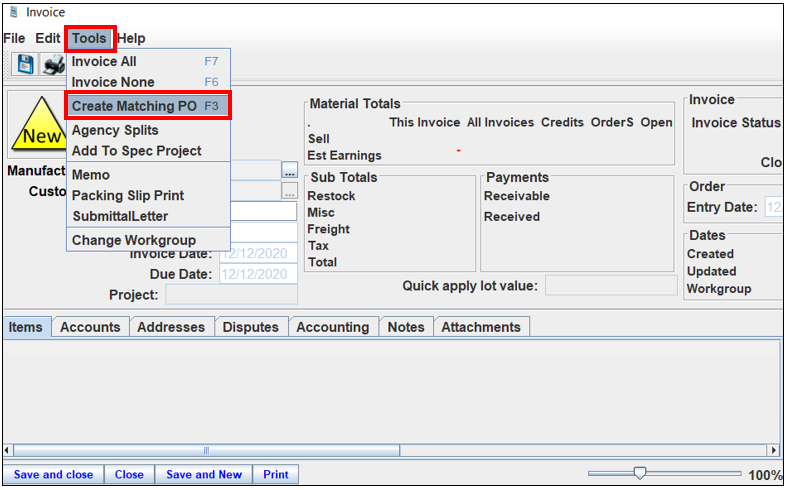Image resolution: width=788 pixels, height=490 pixels.
Task: Choose Add To Spec Project
Action: coord(148,151)
